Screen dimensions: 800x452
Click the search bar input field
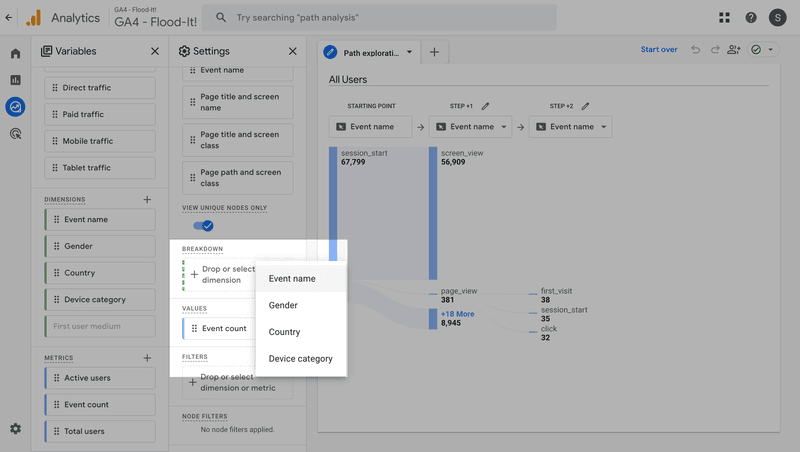(380, 17)
